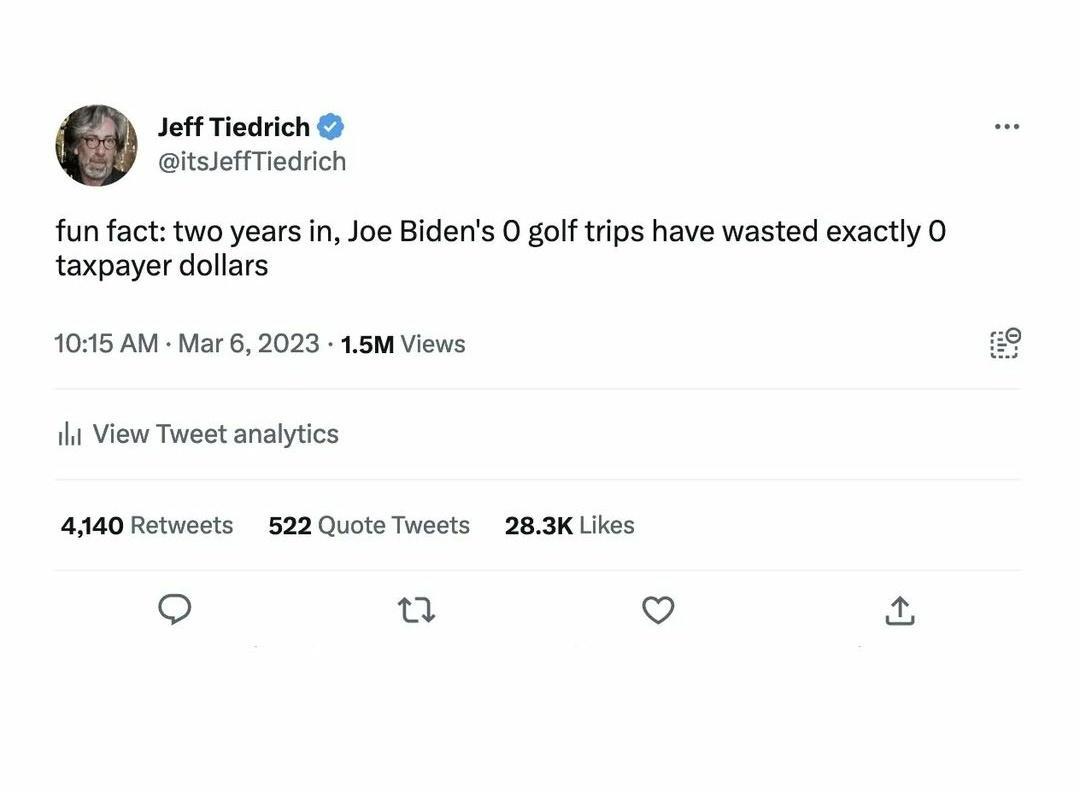This screenshot has height=792, width=1080.
Task: Click the analytics bar chart icon
Action: click(x=69, y=433)
